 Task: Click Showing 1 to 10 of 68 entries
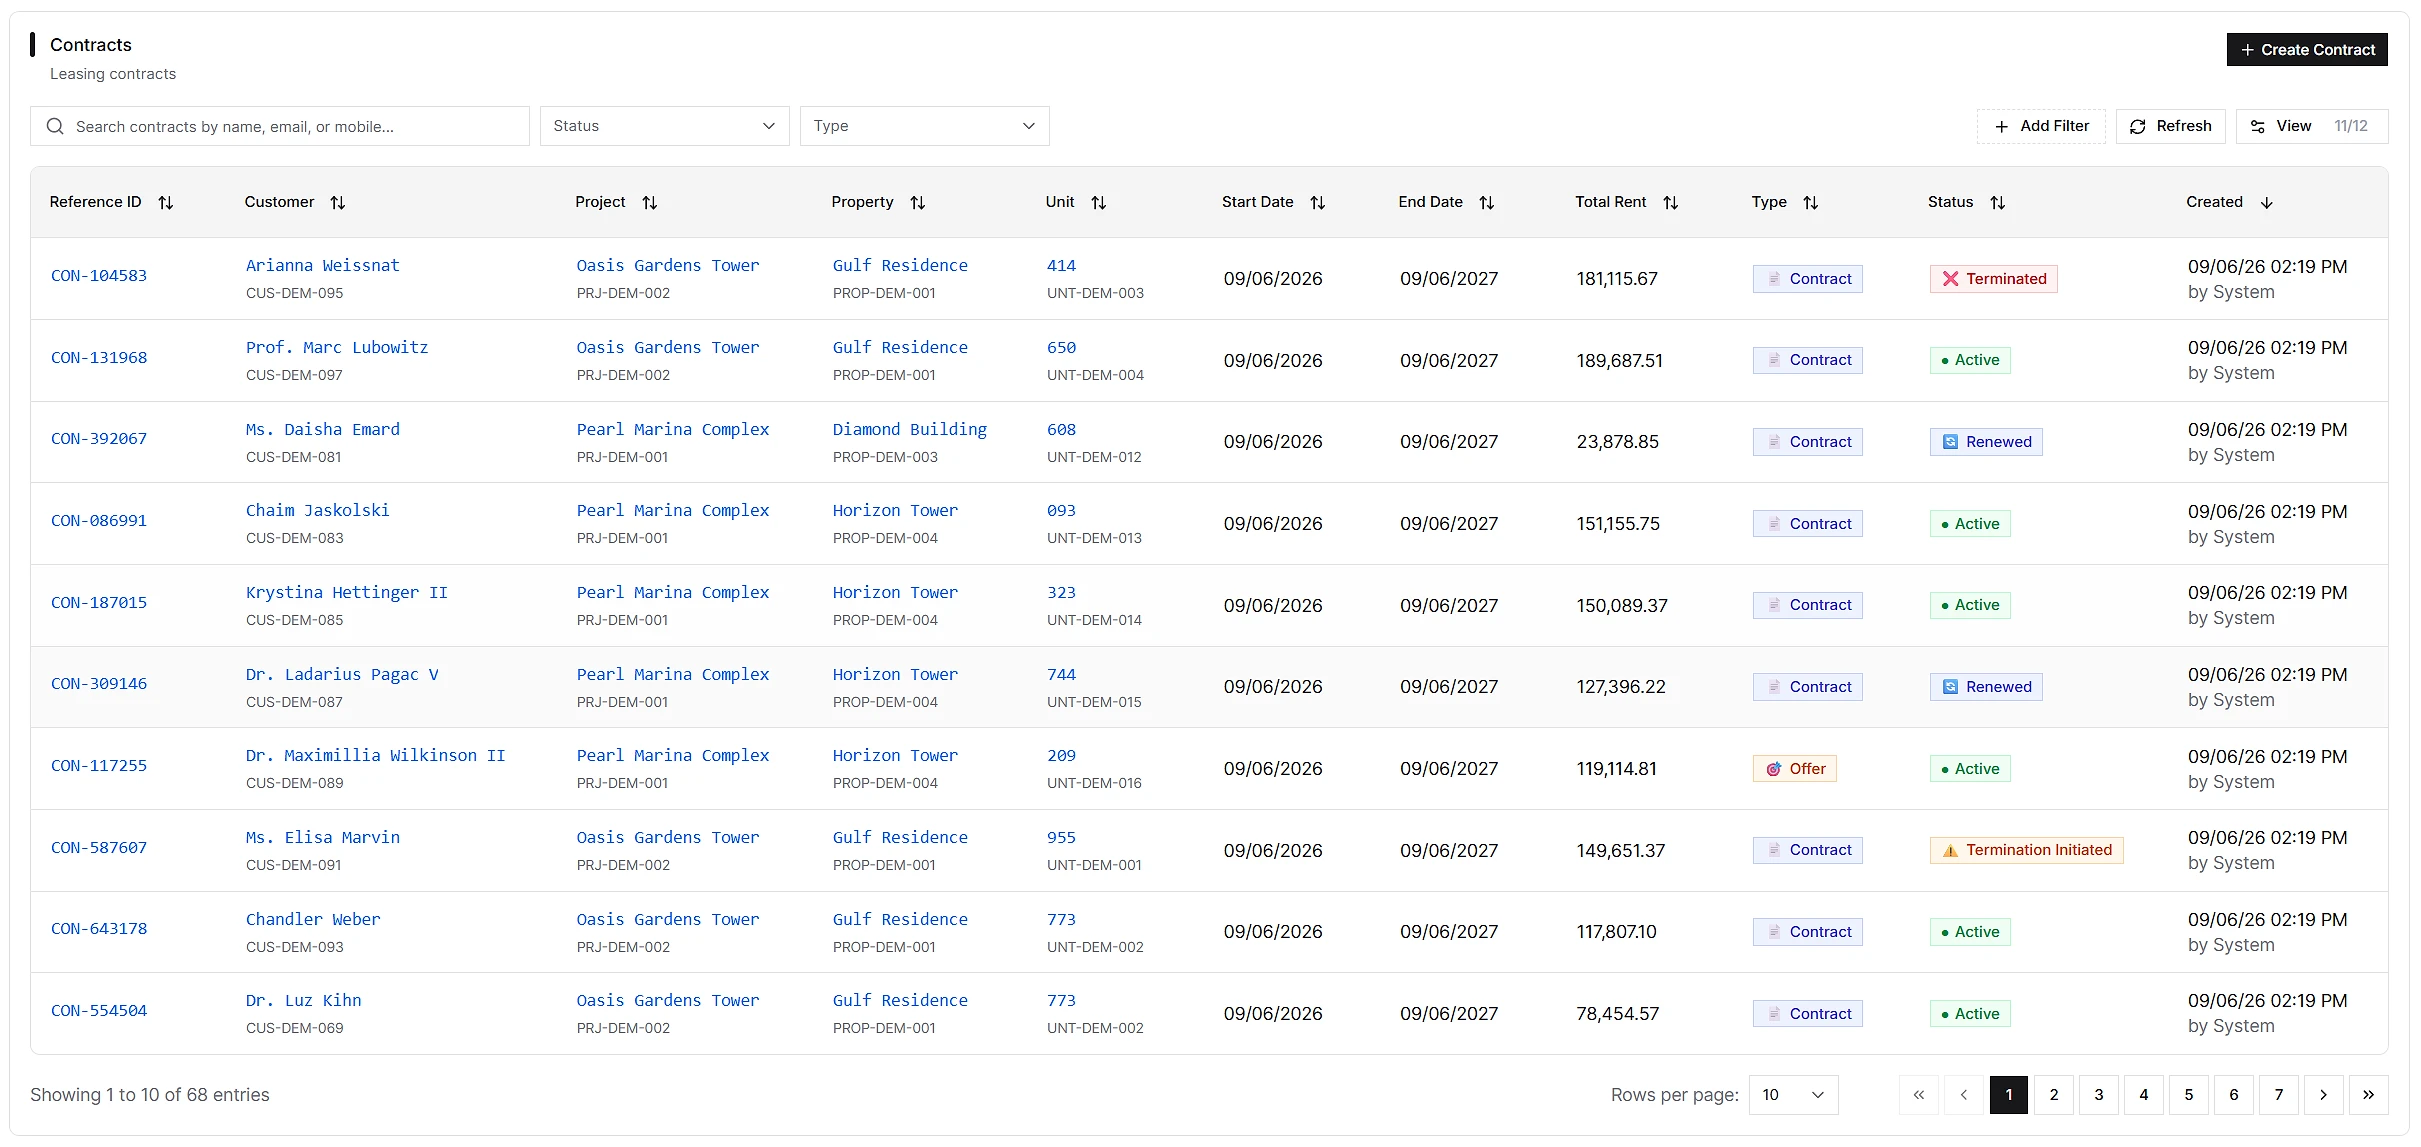(x=150, y=1095)
